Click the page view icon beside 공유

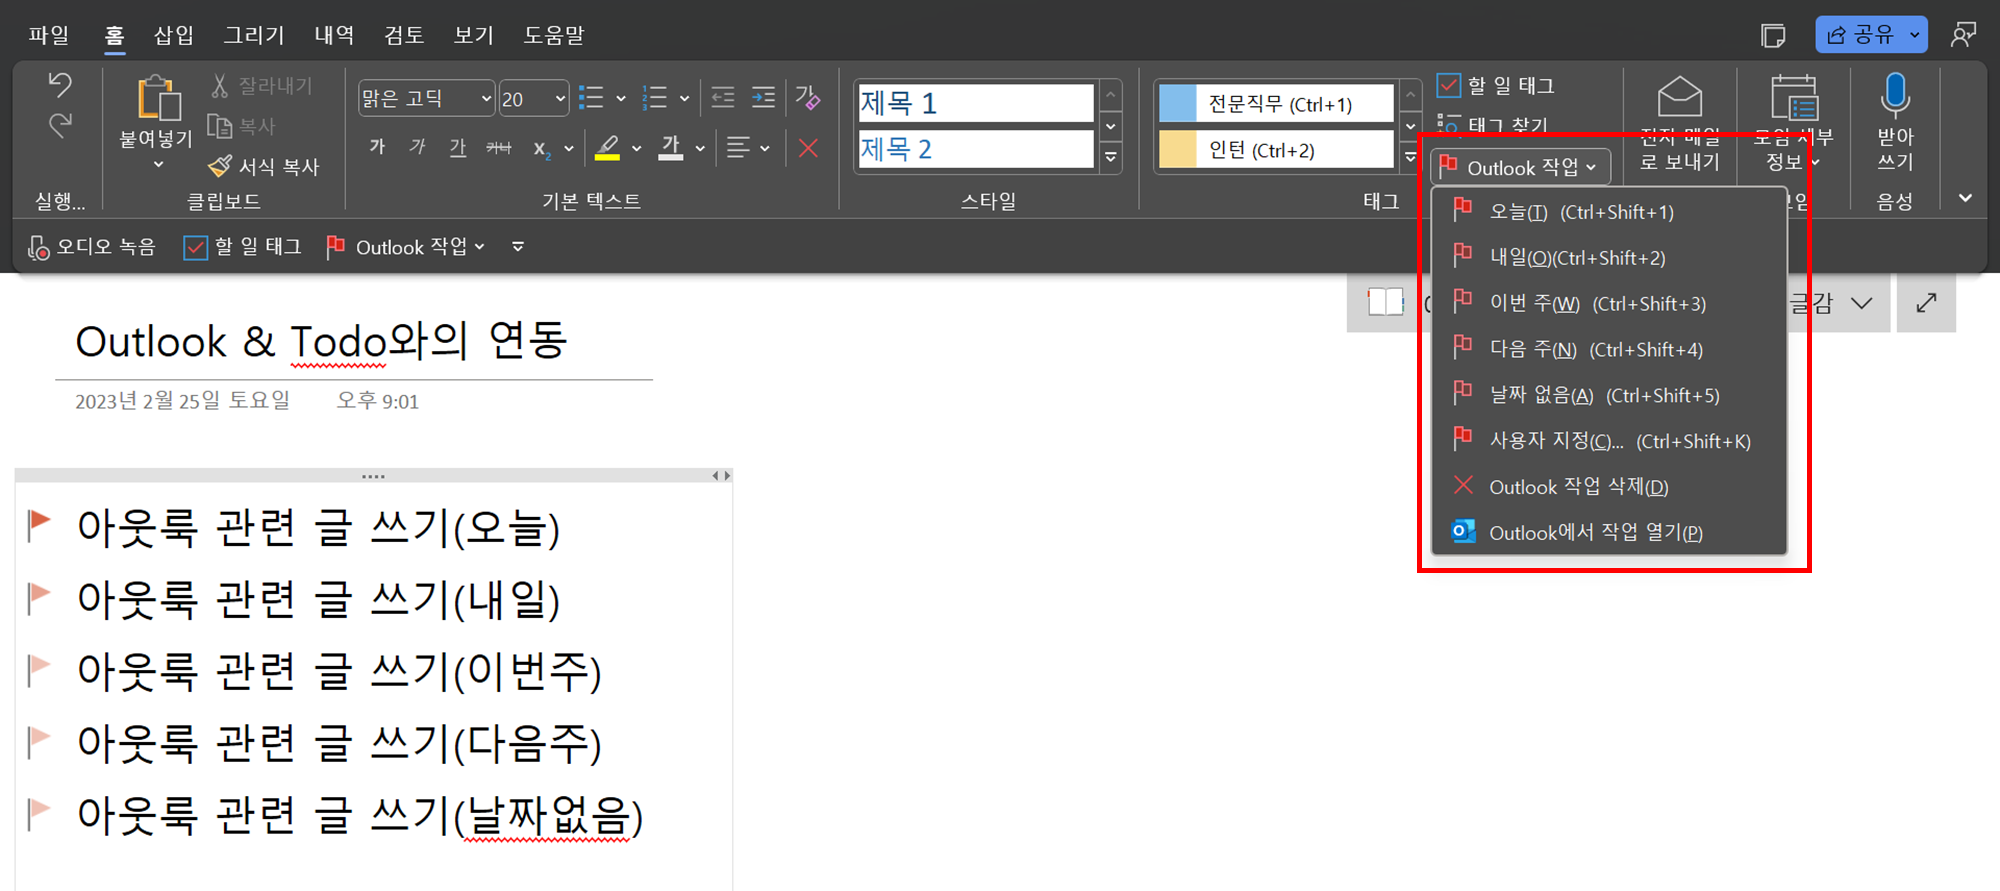tap(1773, 35)
